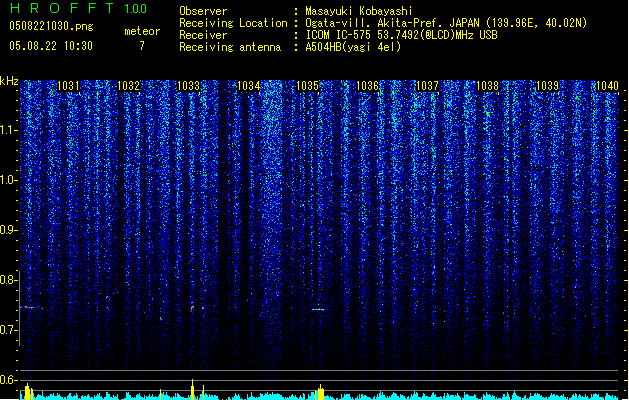Click the 1039 time marker
Screen dimensions: 629x400
(548, 85)
